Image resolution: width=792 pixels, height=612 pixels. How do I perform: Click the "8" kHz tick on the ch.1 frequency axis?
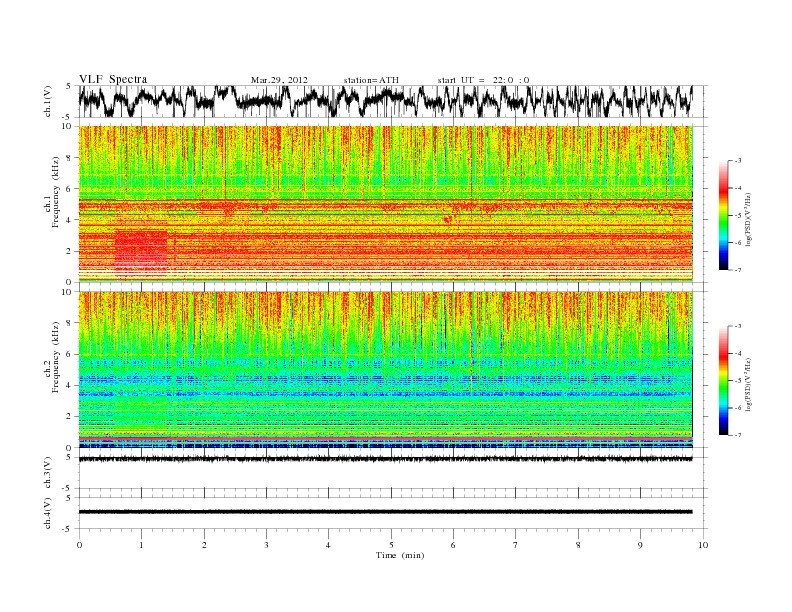[x=69, y=158]
